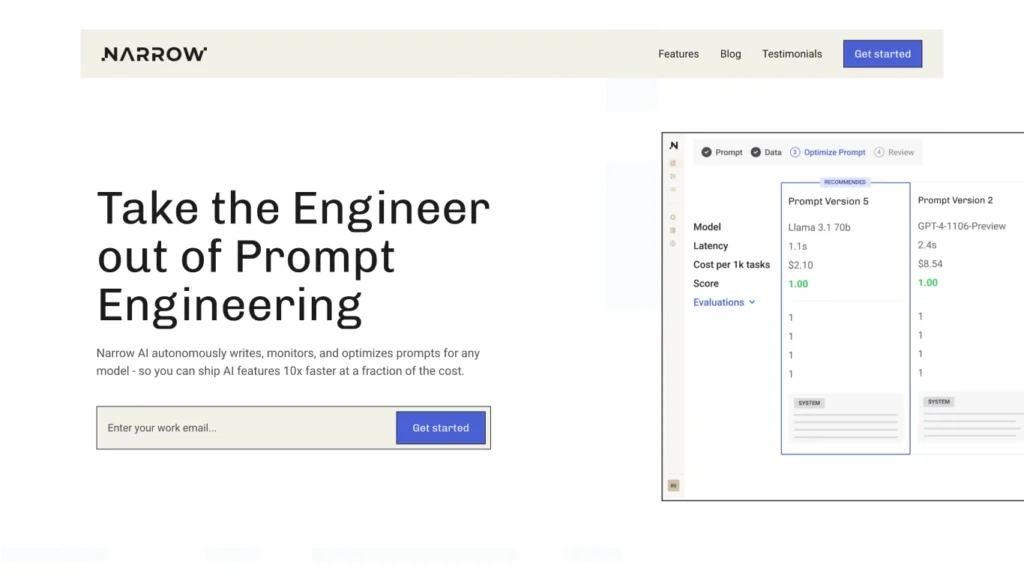Collapse the Evaluations chevron
The image size is (1024, 576).
(x=752, y=302)
